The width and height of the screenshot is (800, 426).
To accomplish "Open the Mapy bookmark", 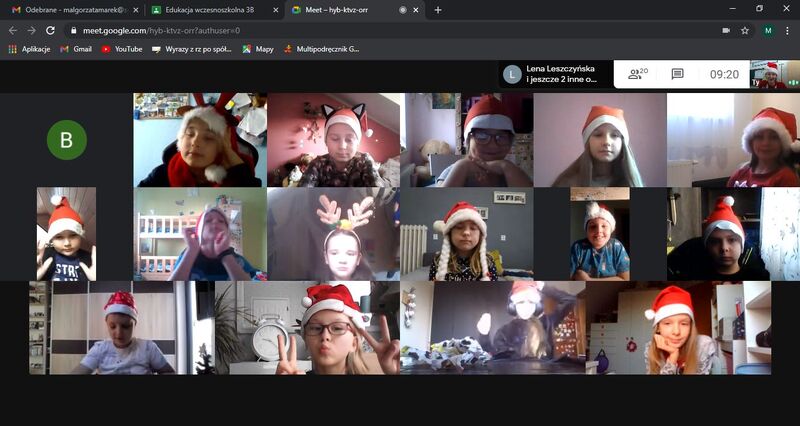I will (258, 48).
